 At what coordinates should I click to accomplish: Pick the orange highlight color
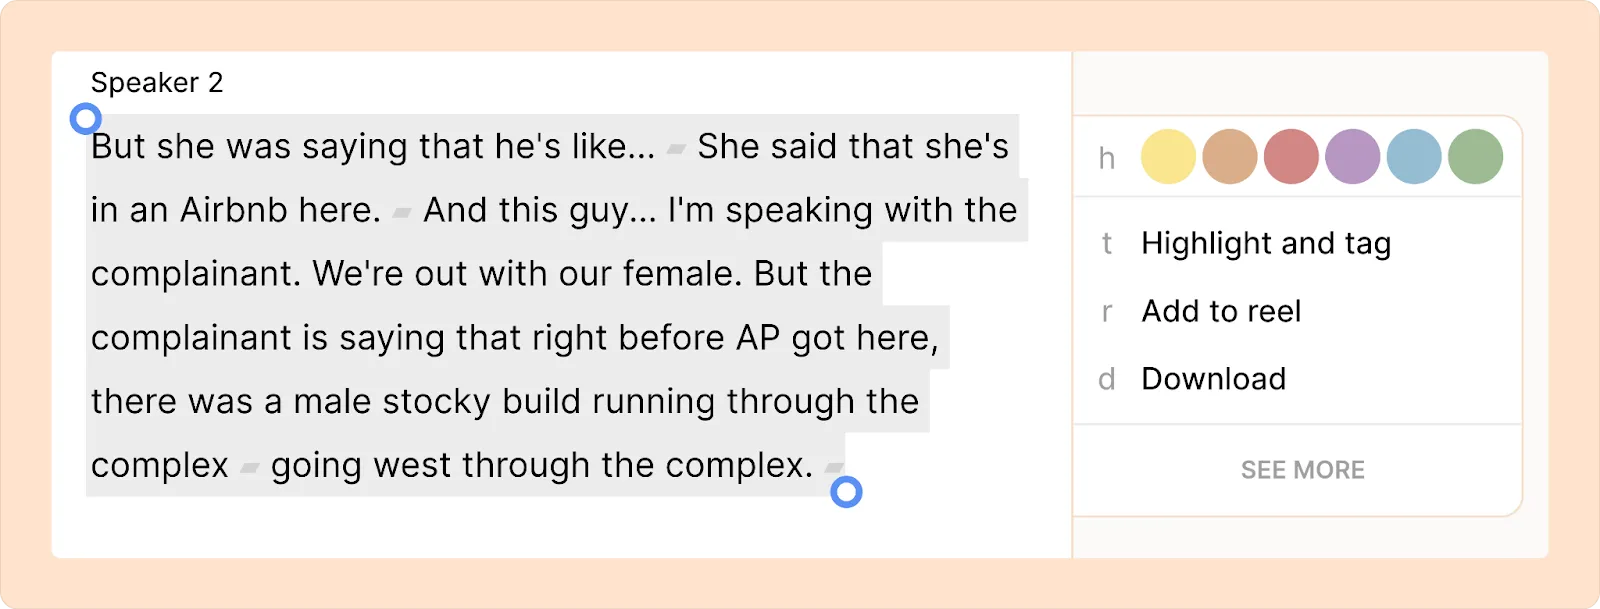pyautogui.click(x=1229, y=157)
